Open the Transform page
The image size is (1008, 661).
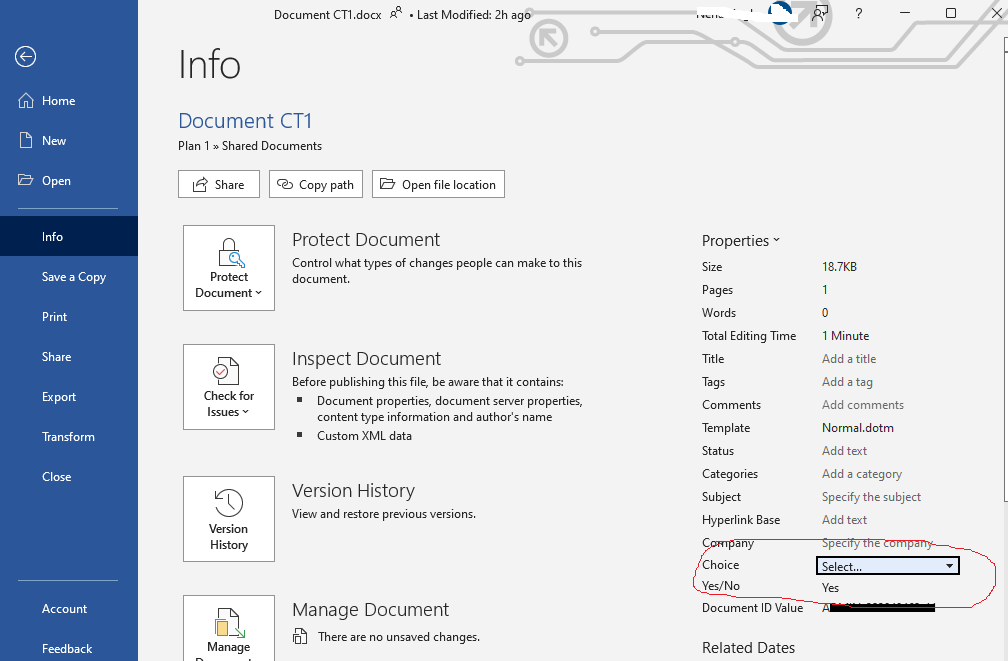[x=69, y=437]
